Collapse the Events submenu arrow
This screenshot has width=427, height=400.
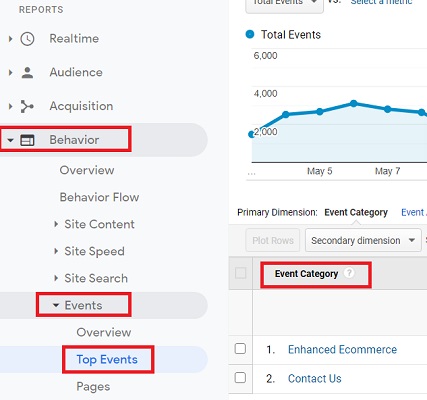(x=56, y=305)
